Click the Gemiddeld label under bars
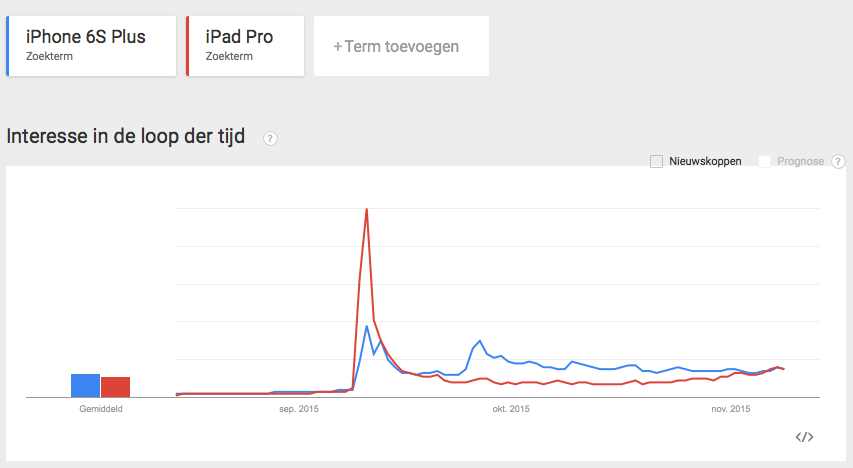Viewport: 853px width, 468px height. point(101,409)
